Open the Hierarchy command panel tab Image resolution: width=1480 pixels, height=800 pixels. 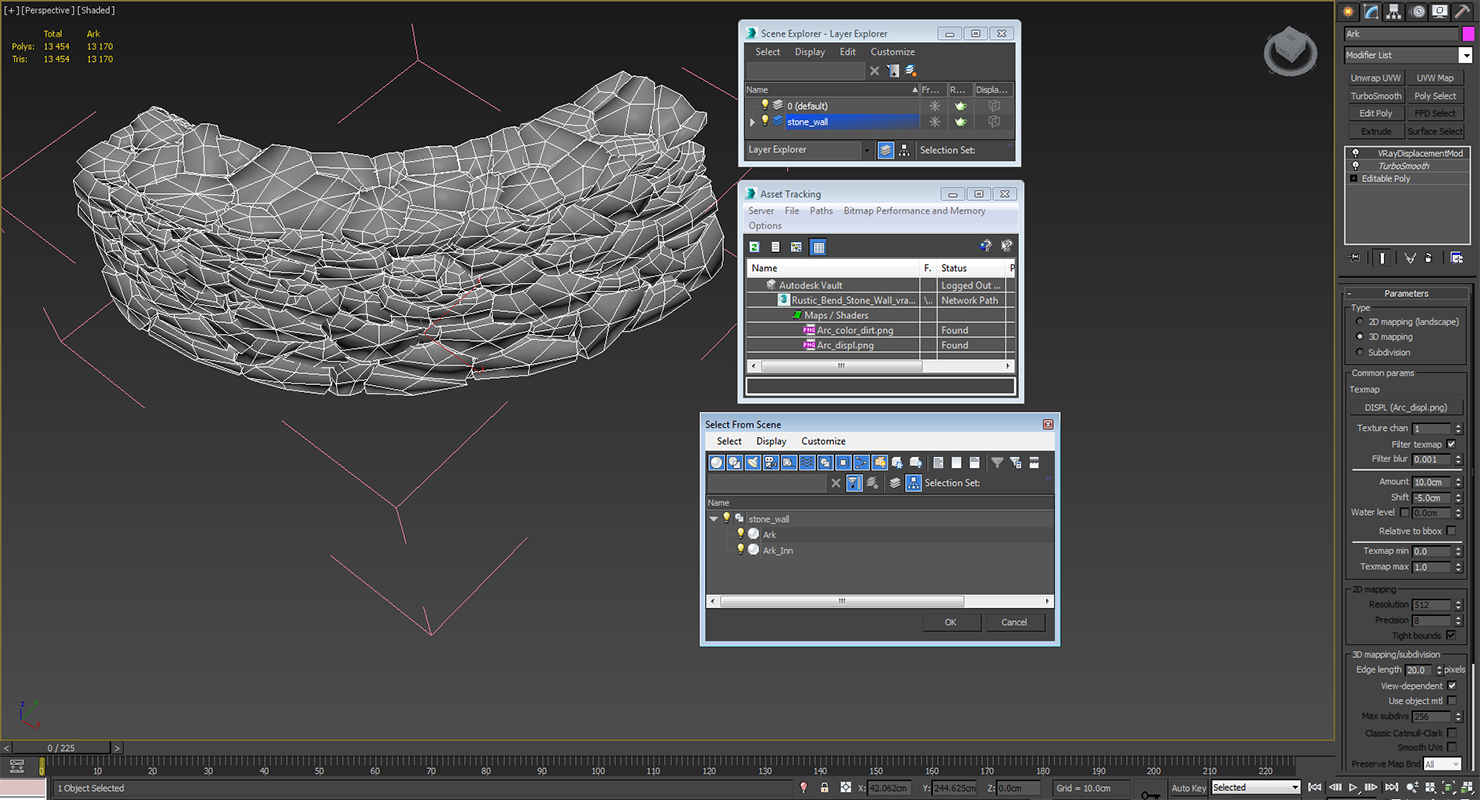pos(1394,12)
